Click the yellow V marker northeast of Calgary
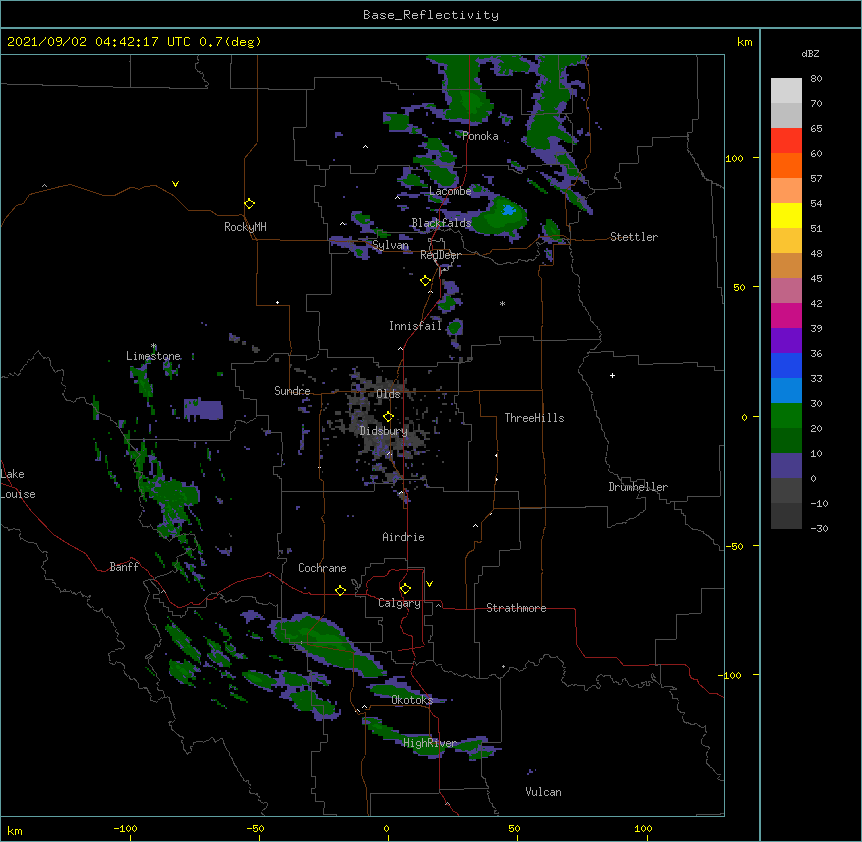The width and height of the screenshot is (862, 842). click(x=429, y=584)
